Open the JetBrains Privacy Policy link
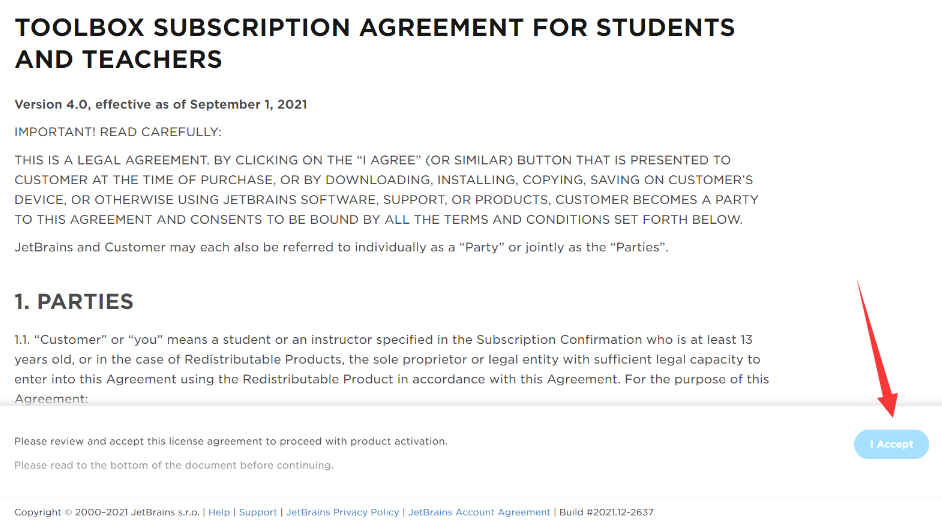This screenshot has width=942, height=521. [343, 512]
